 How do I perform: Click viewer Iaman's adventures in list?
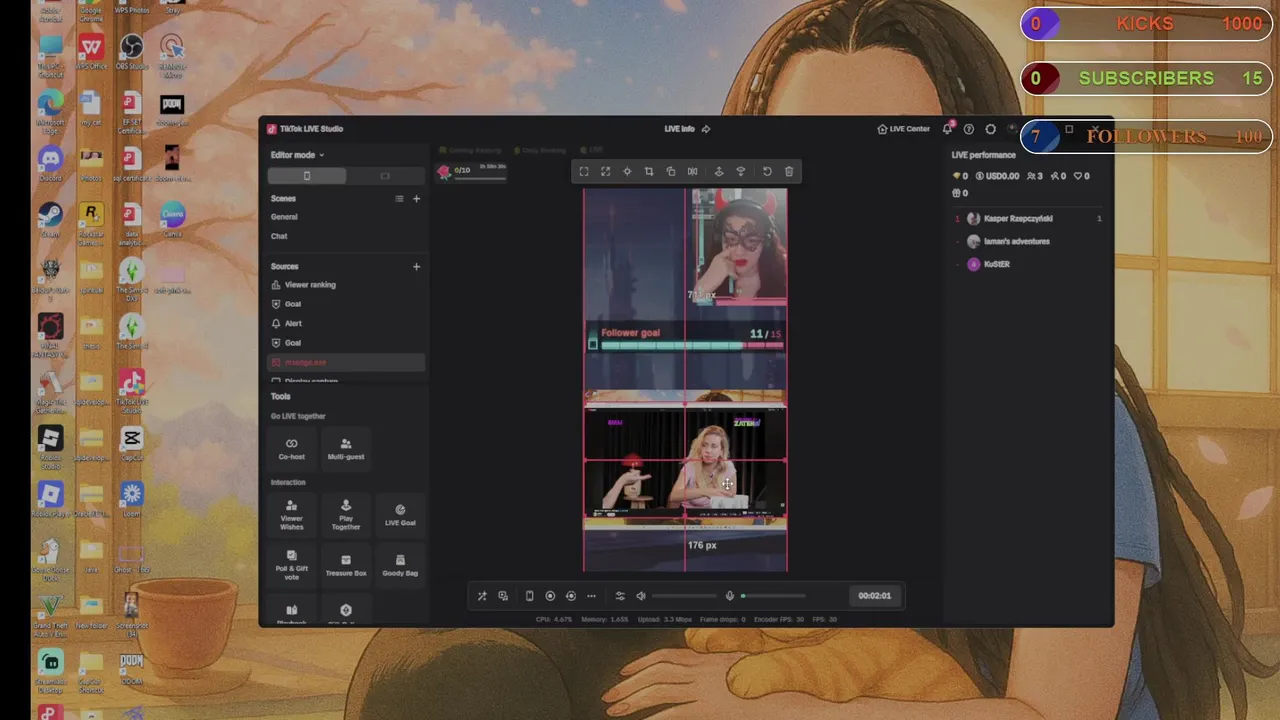1028,241
